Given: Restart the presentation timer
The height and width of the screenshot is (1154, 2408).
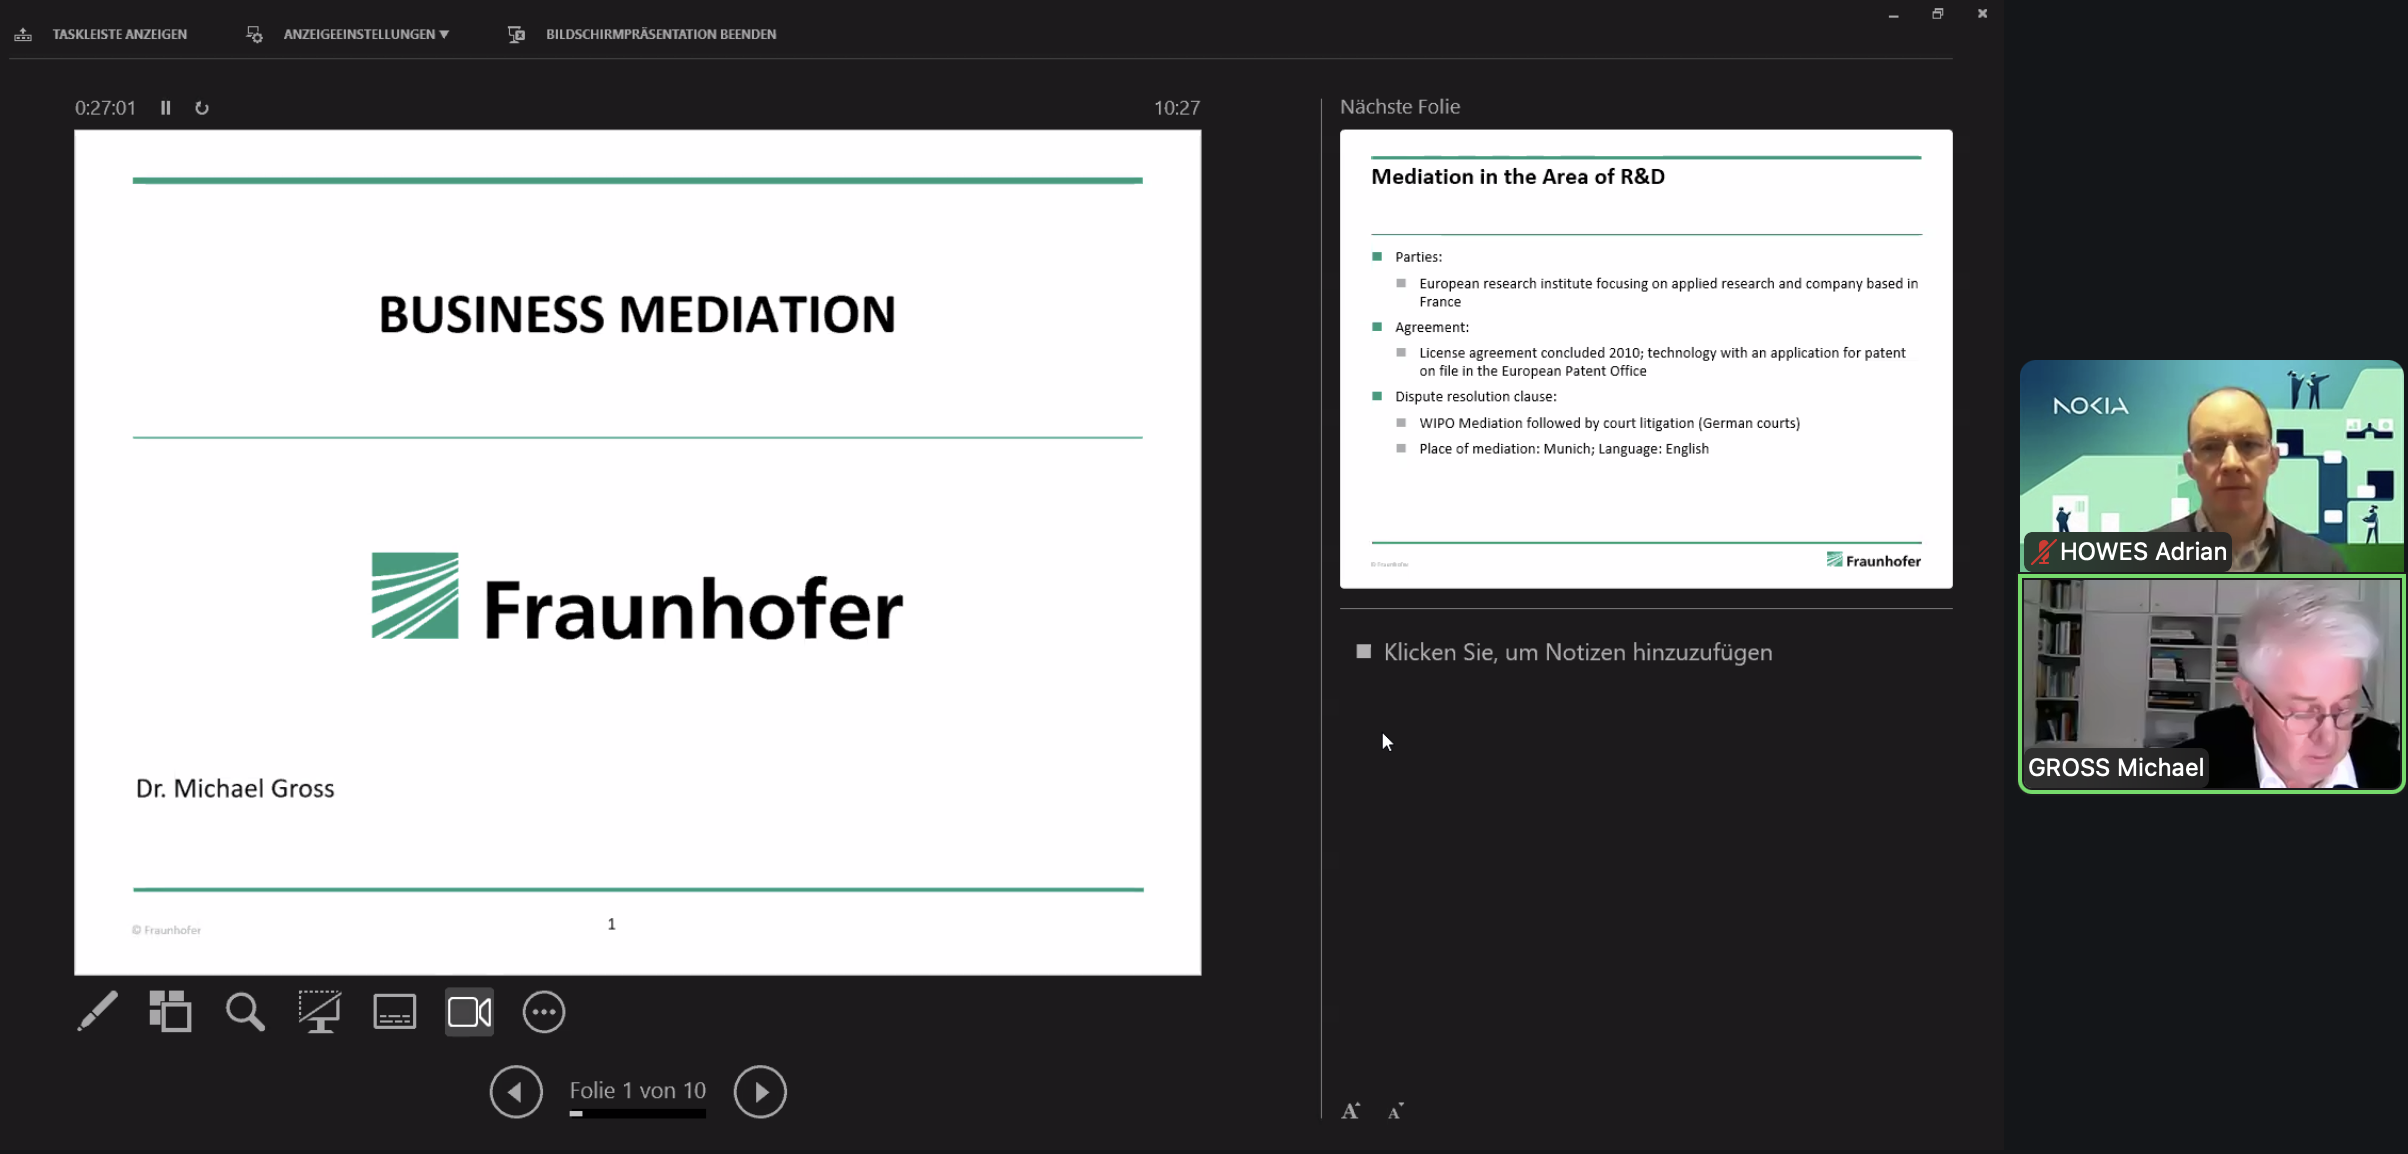Looking at the screenshot, I should 202,108.
